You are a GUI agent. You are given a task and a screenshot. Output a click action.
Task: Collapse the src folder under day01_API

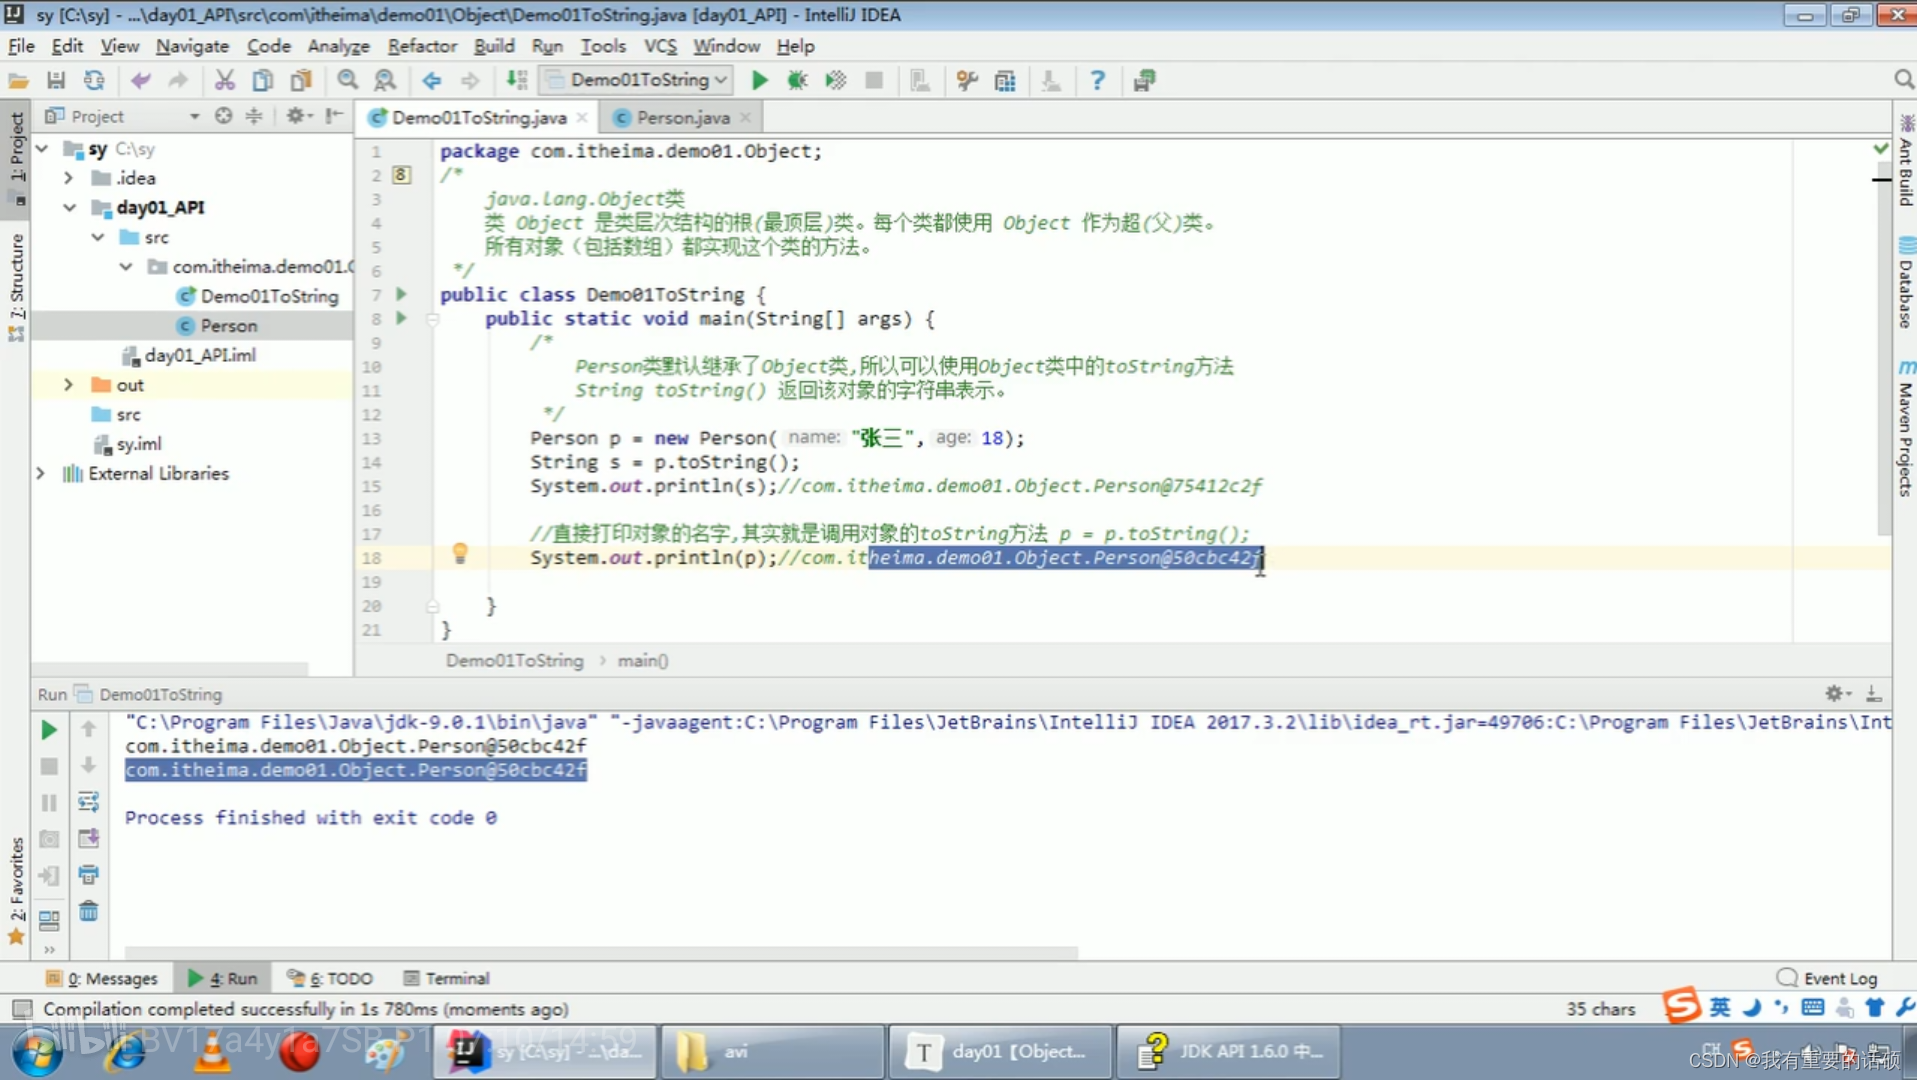tap(97, 237)
